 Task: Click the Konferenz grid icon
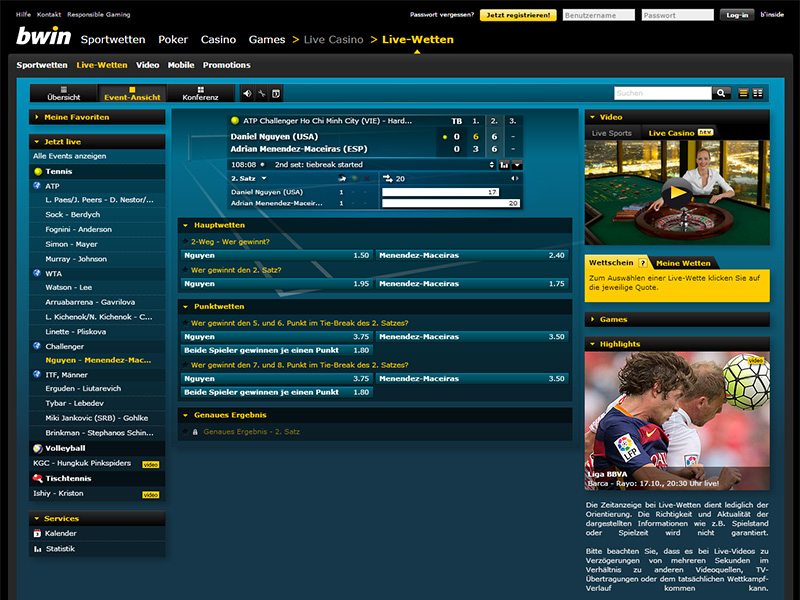click(x=201, y=89)
